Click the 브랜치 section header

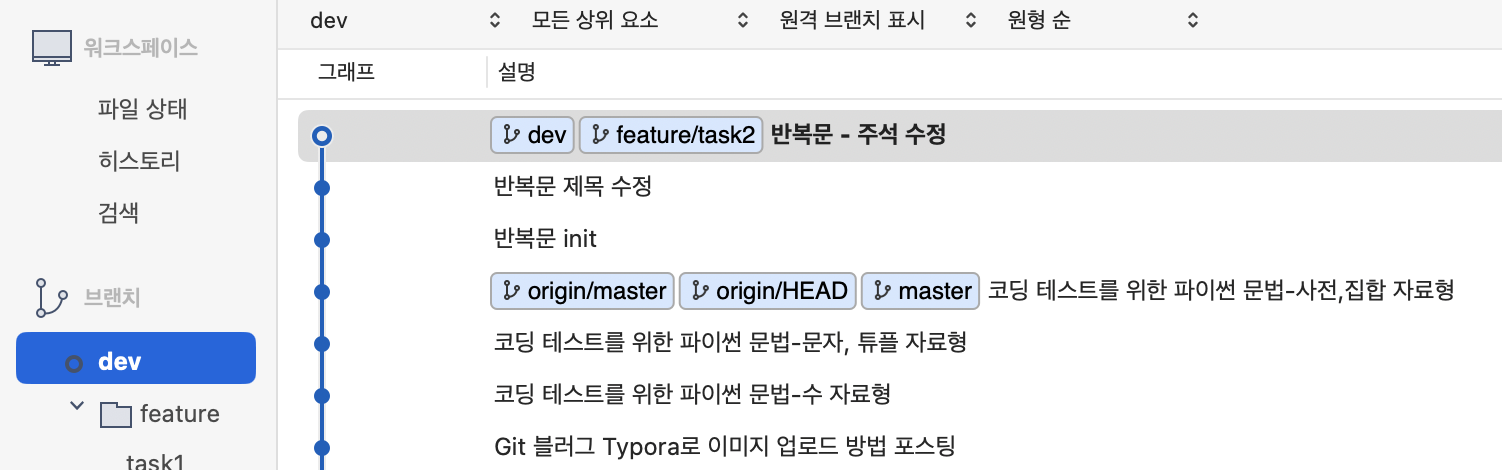coord(113,297)
